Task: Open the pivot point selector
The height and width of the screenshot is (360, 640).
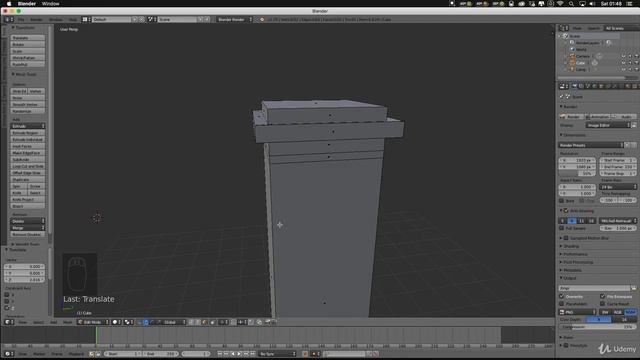Action: coord(129,322)
